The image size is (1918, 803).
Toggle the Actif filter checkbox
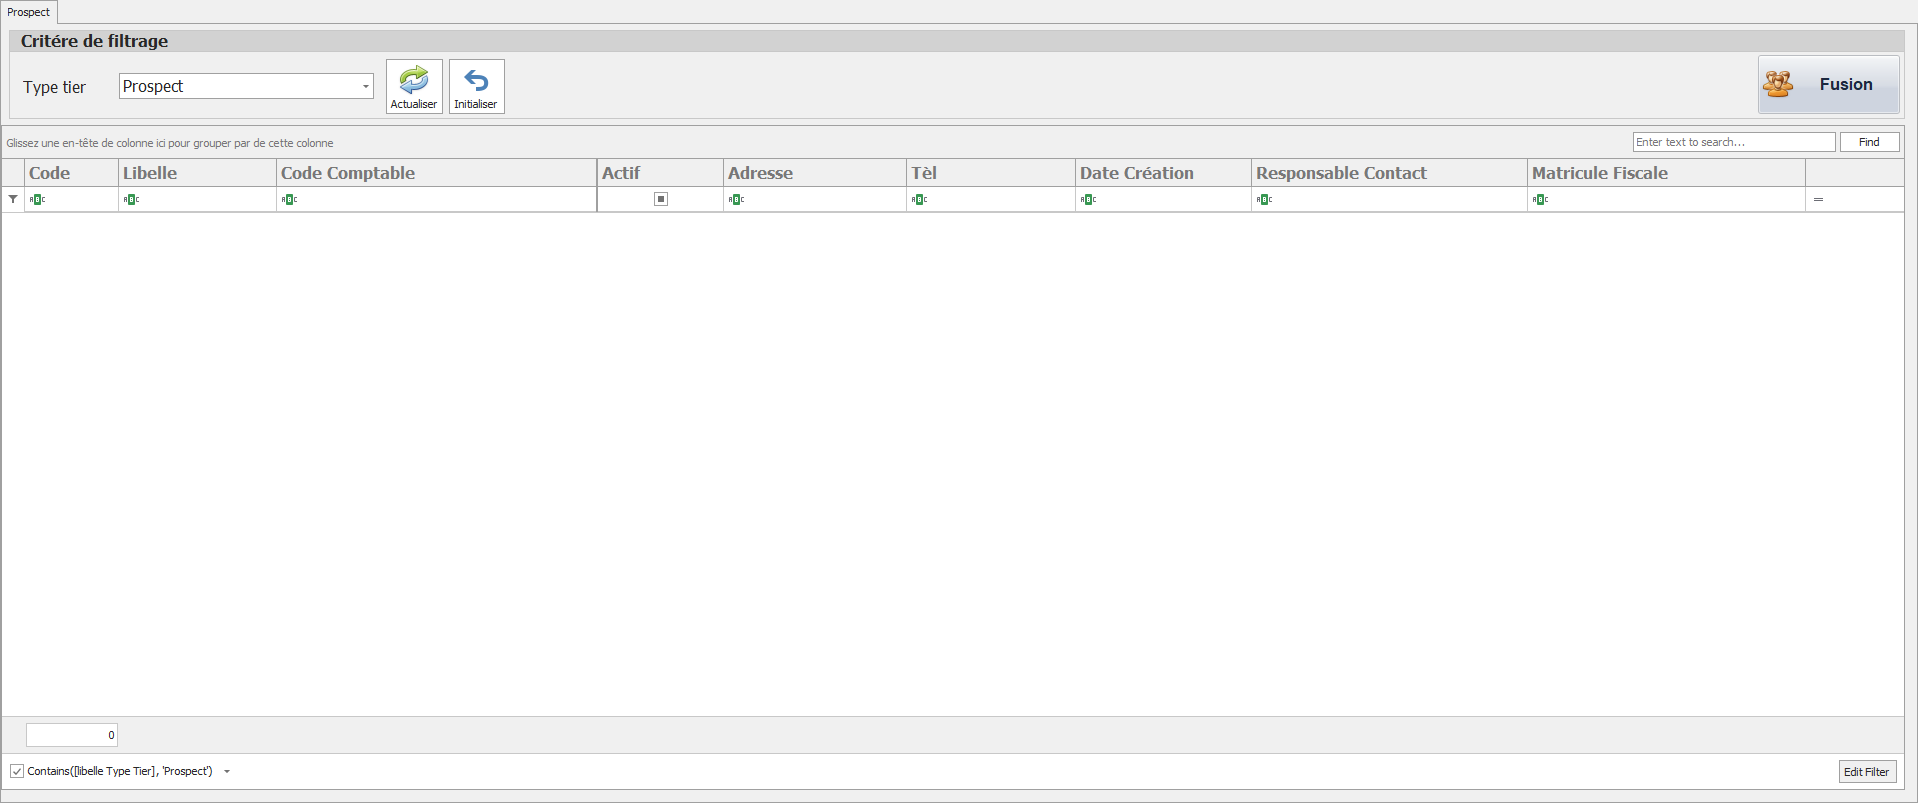tap(661, 199)
